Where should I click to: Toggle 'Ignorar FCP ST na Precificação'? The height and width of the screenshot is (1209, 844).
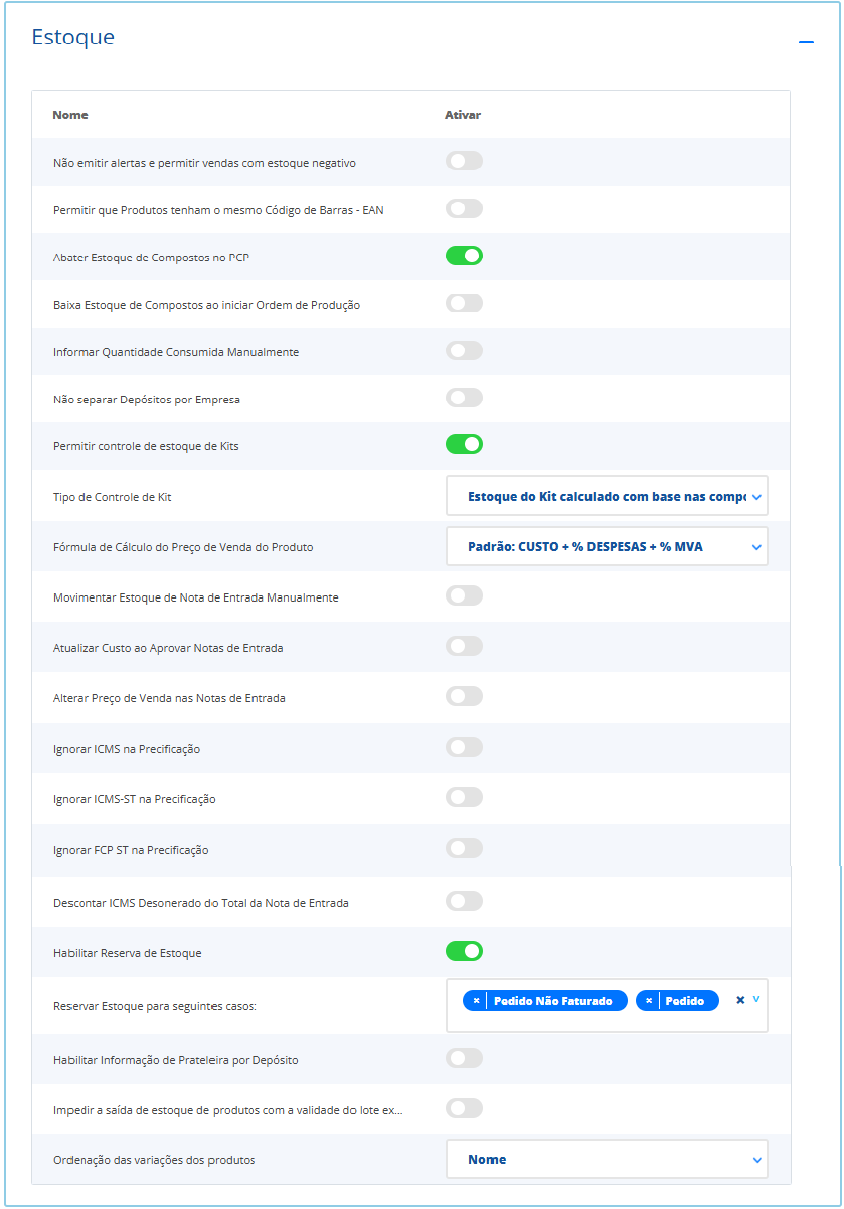click(464, 849)
